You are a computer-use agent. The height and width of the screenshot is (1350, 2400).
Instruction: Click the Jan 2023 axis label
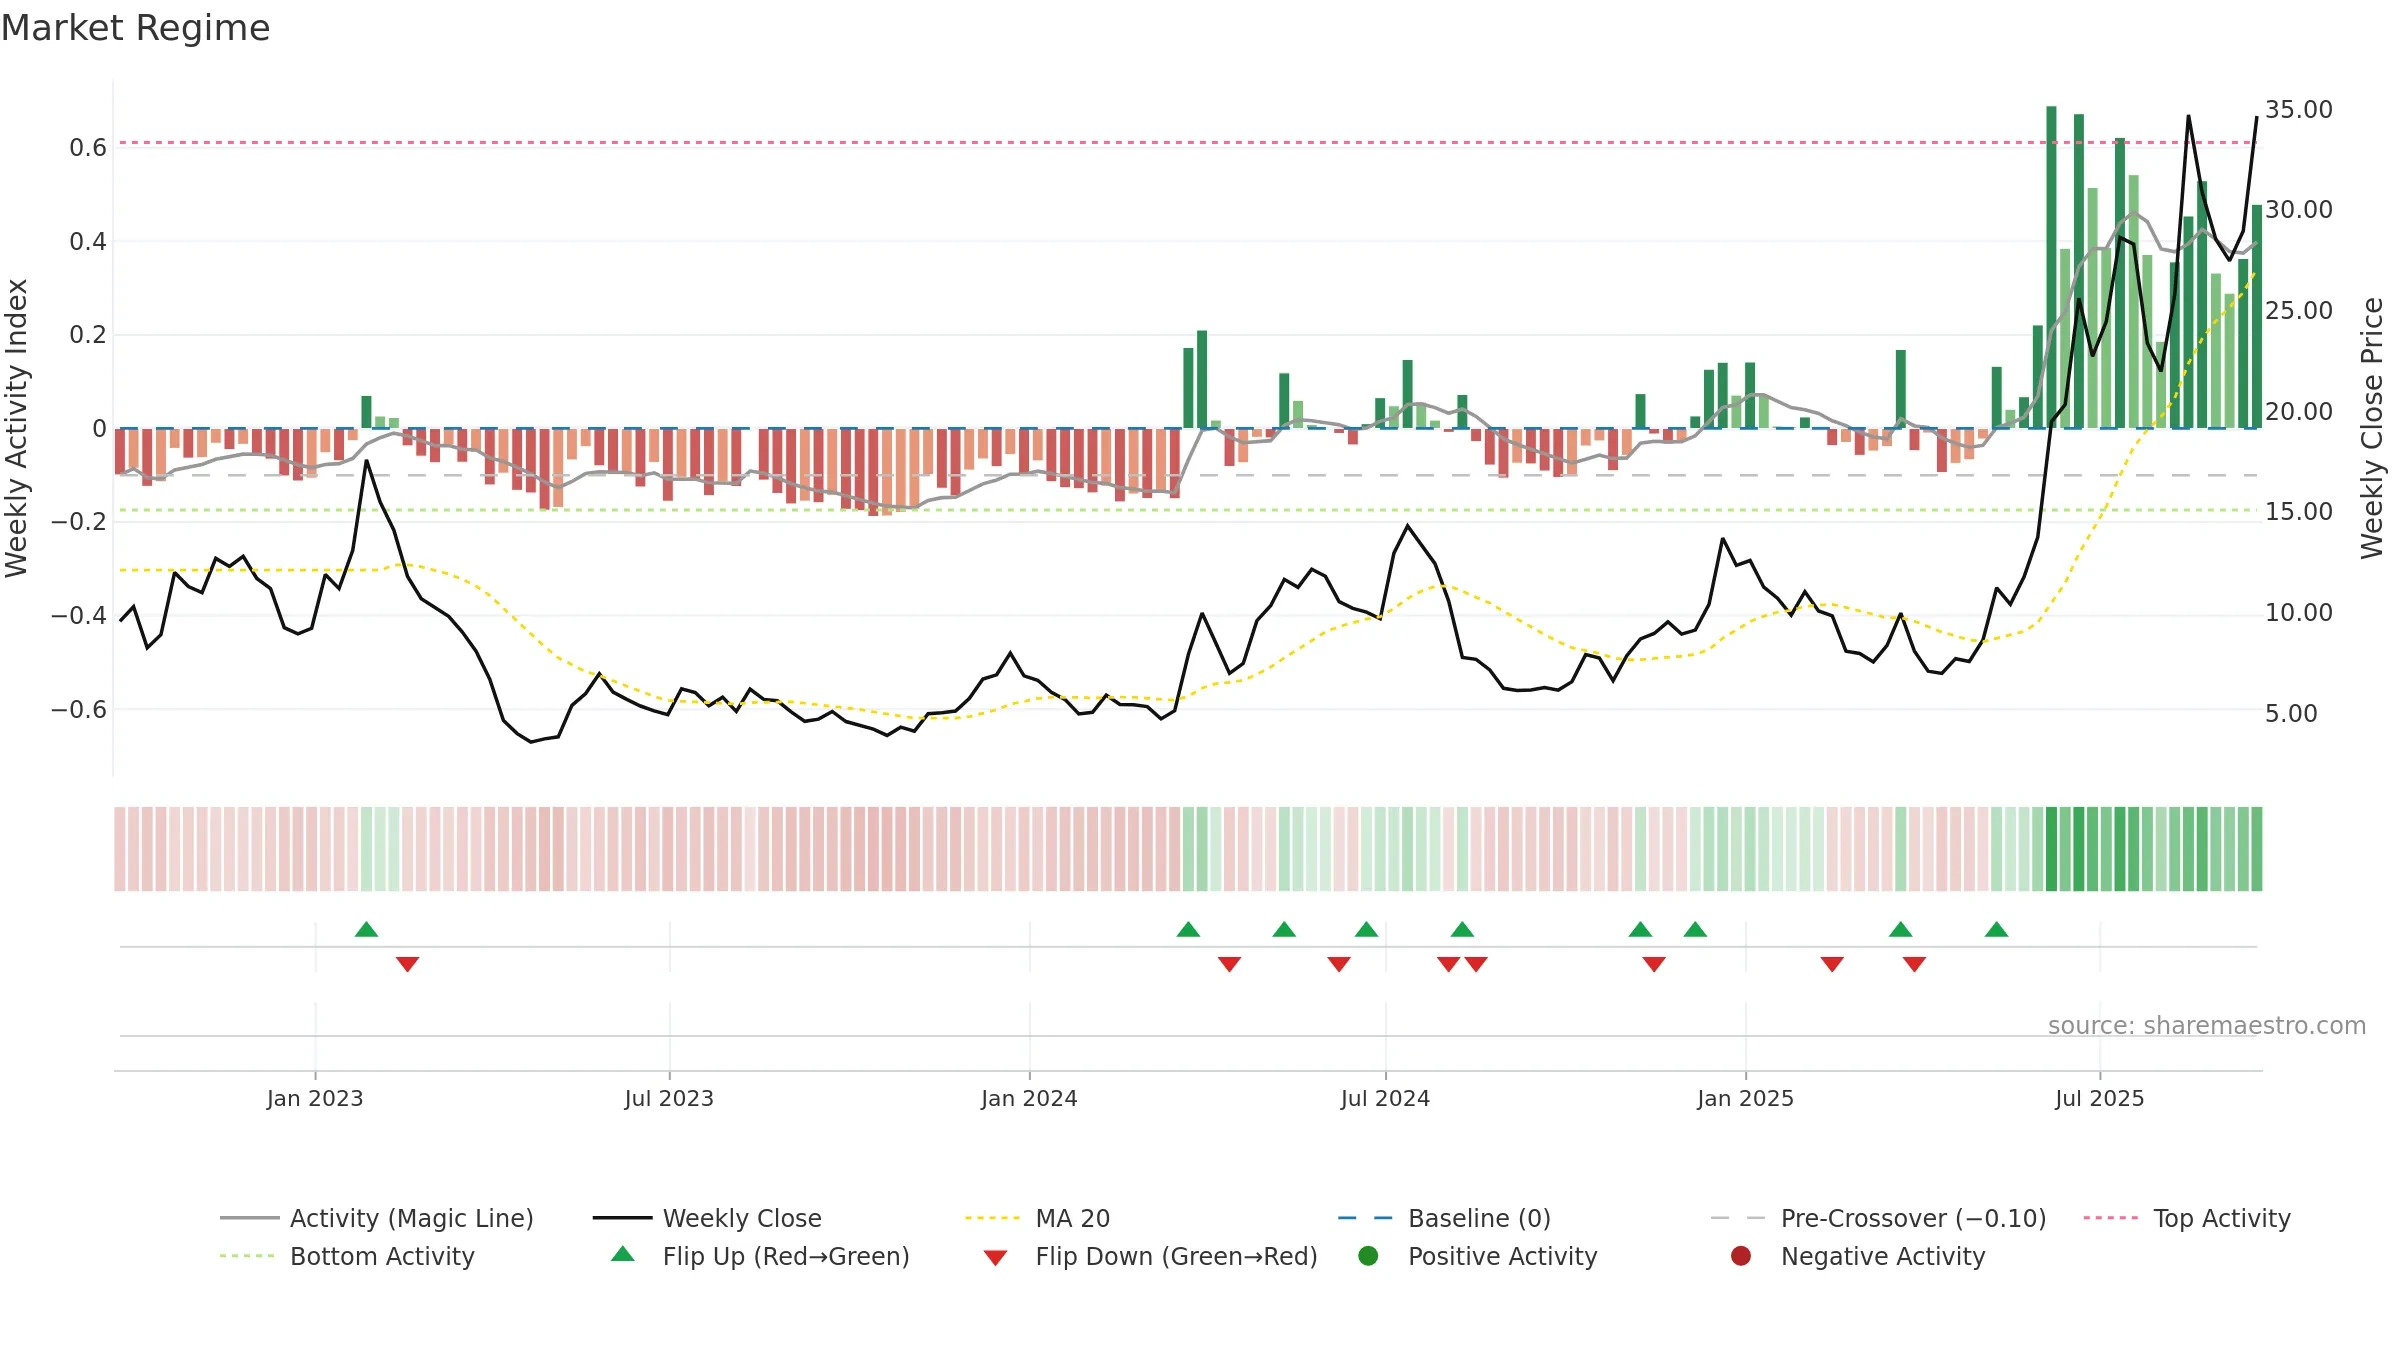click(x=315, y=1099)
